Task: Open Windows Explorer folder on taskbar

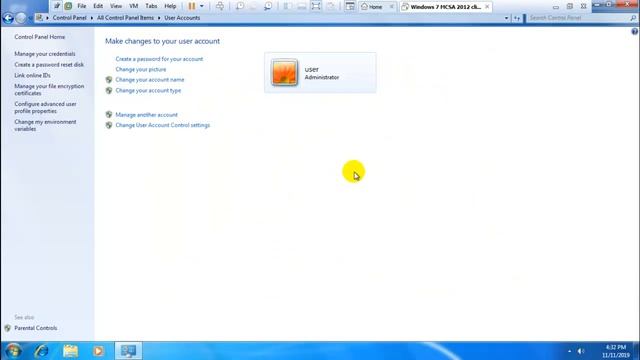Action: tap(70, 351)
